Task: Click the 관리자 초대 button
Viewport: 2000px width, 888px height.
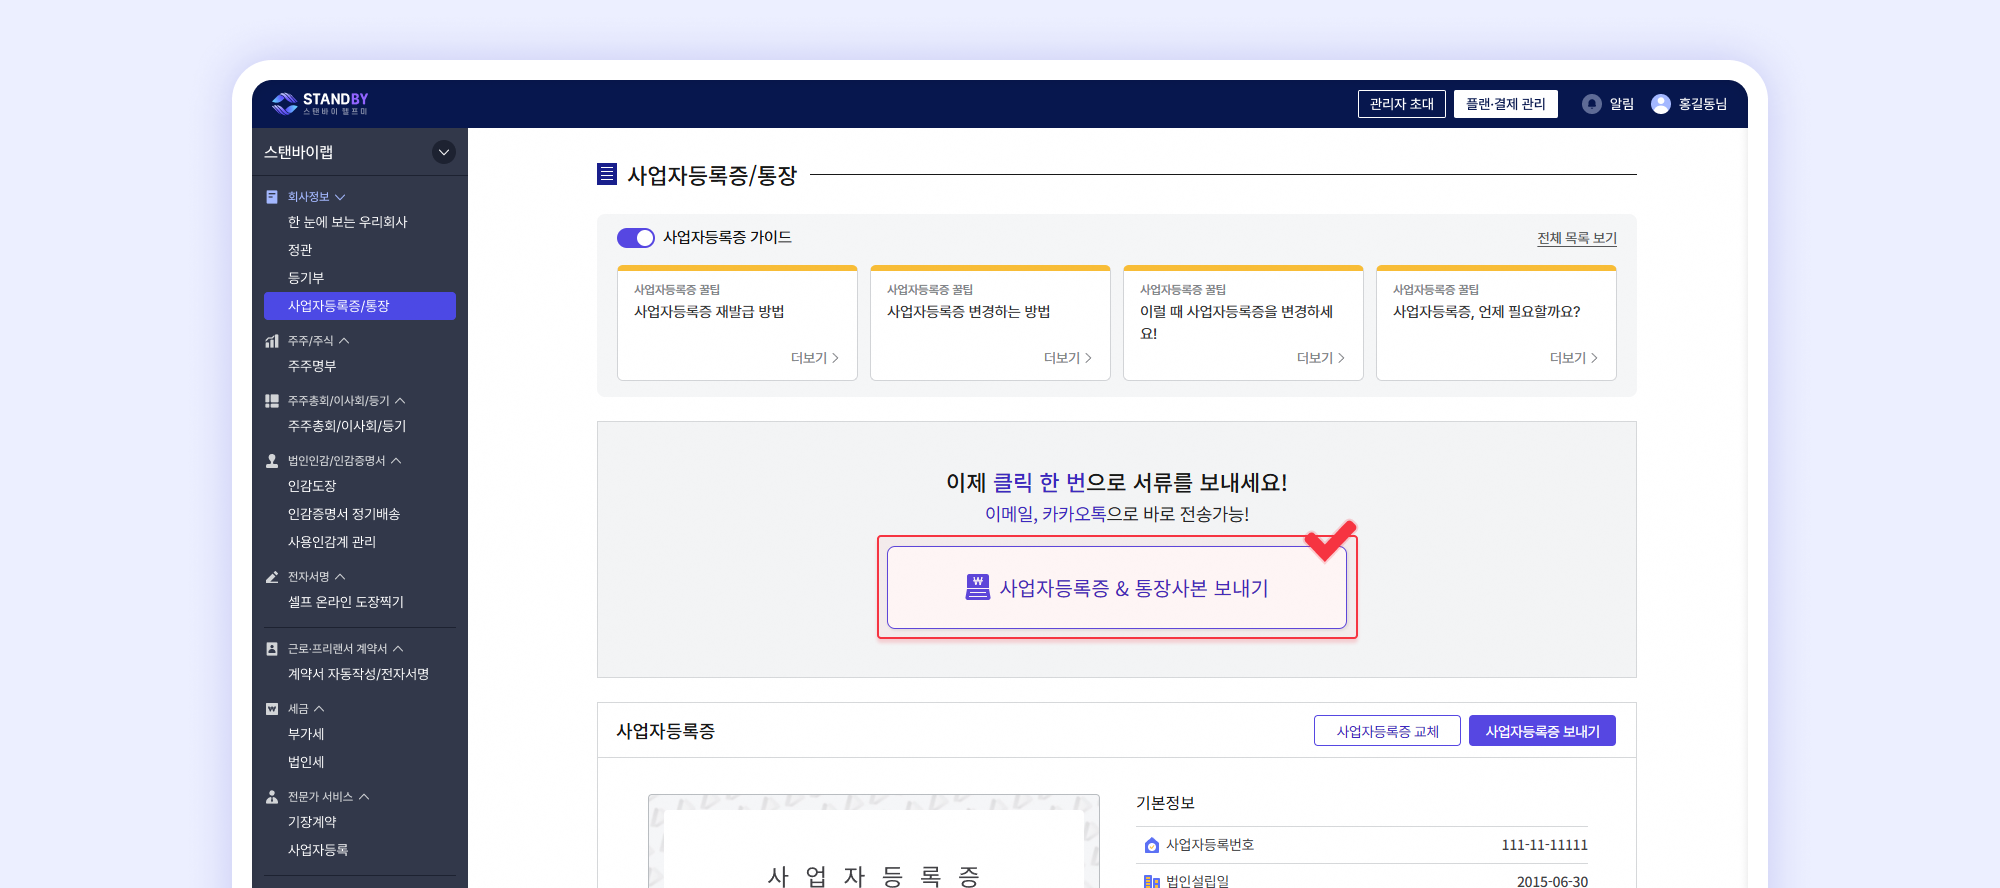Action: coord(1402,104)
